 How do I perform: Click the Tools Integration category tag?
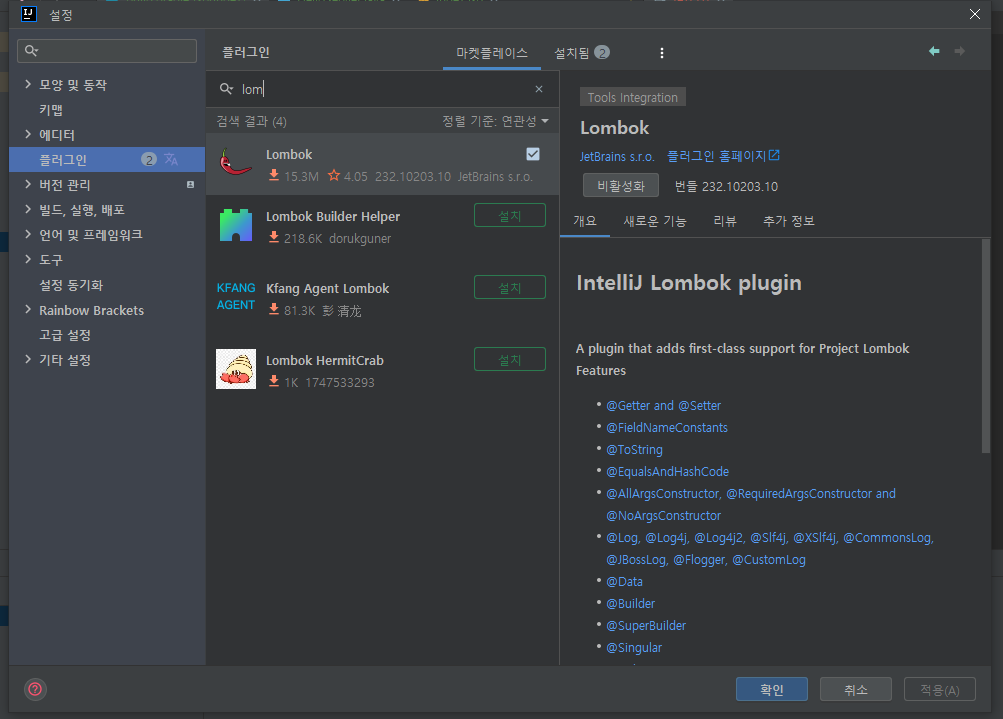(633, 97)
